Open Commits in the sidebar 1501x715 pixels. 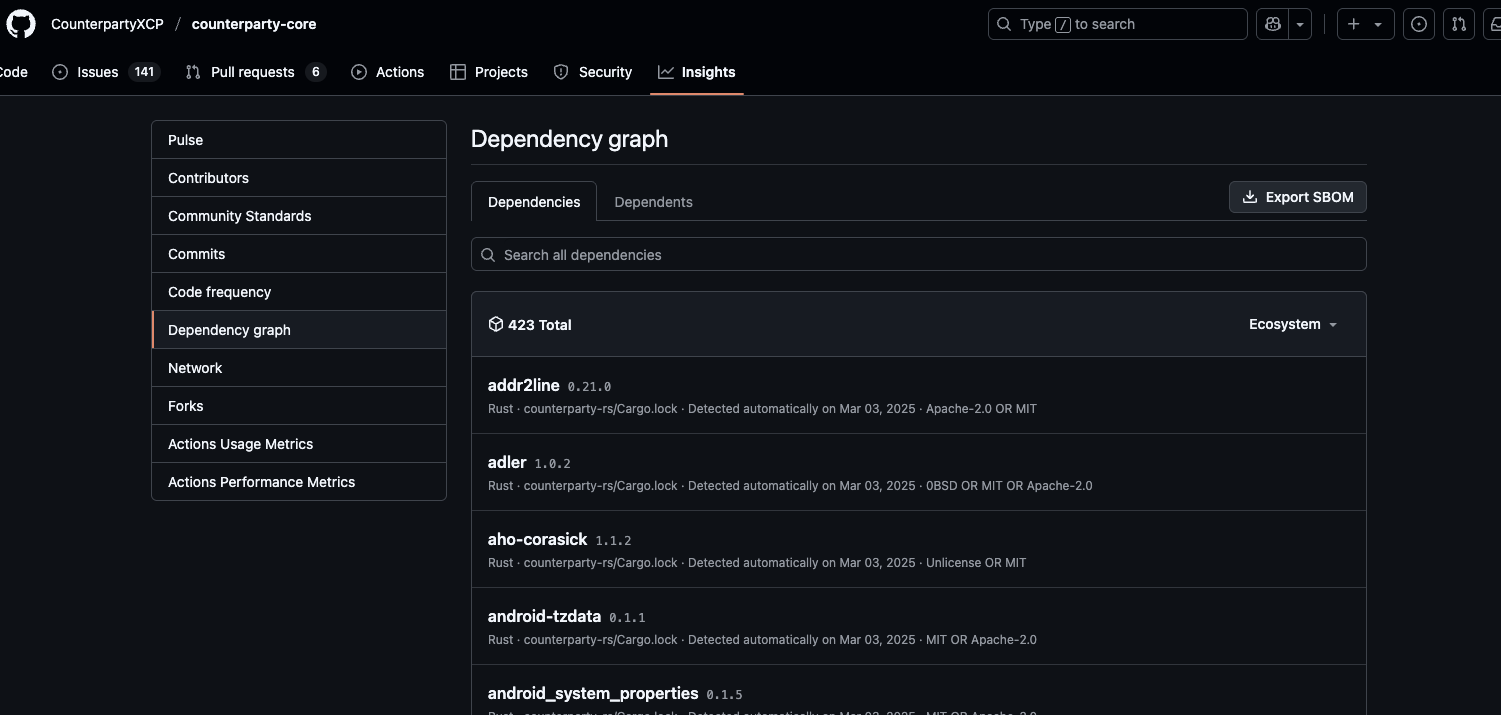click(299, 254)
